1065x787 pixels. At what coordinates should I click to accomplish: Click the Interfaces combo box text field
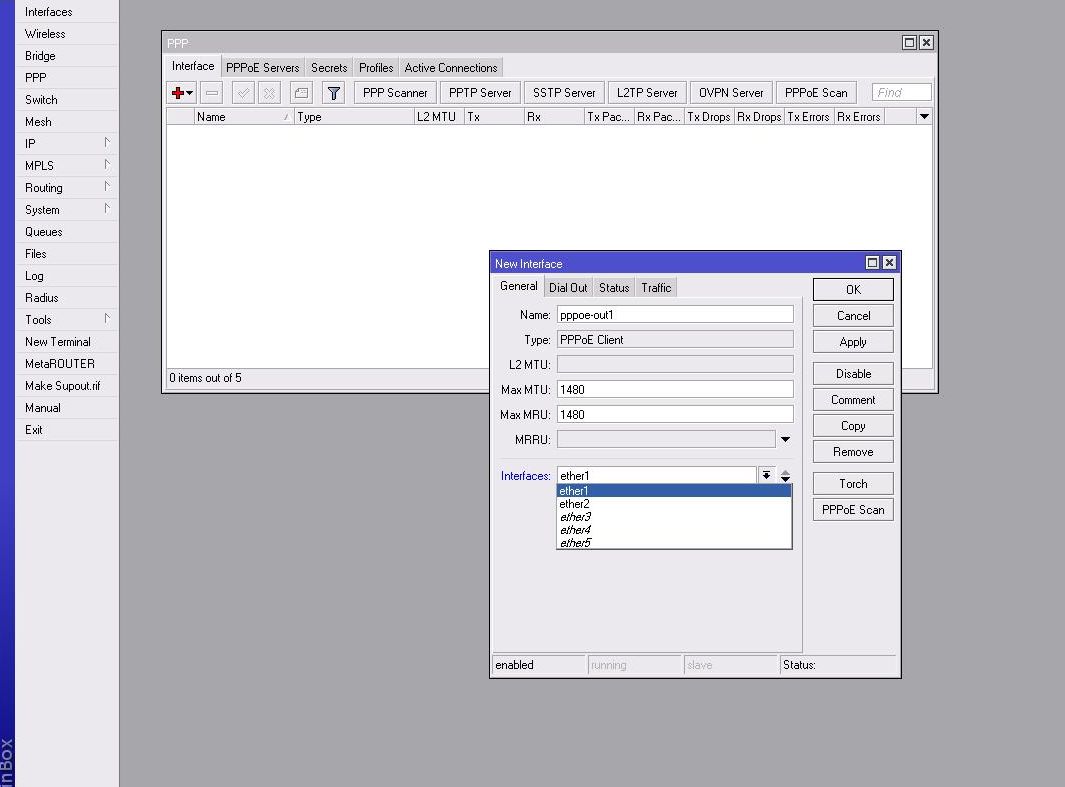click(656, 475)
